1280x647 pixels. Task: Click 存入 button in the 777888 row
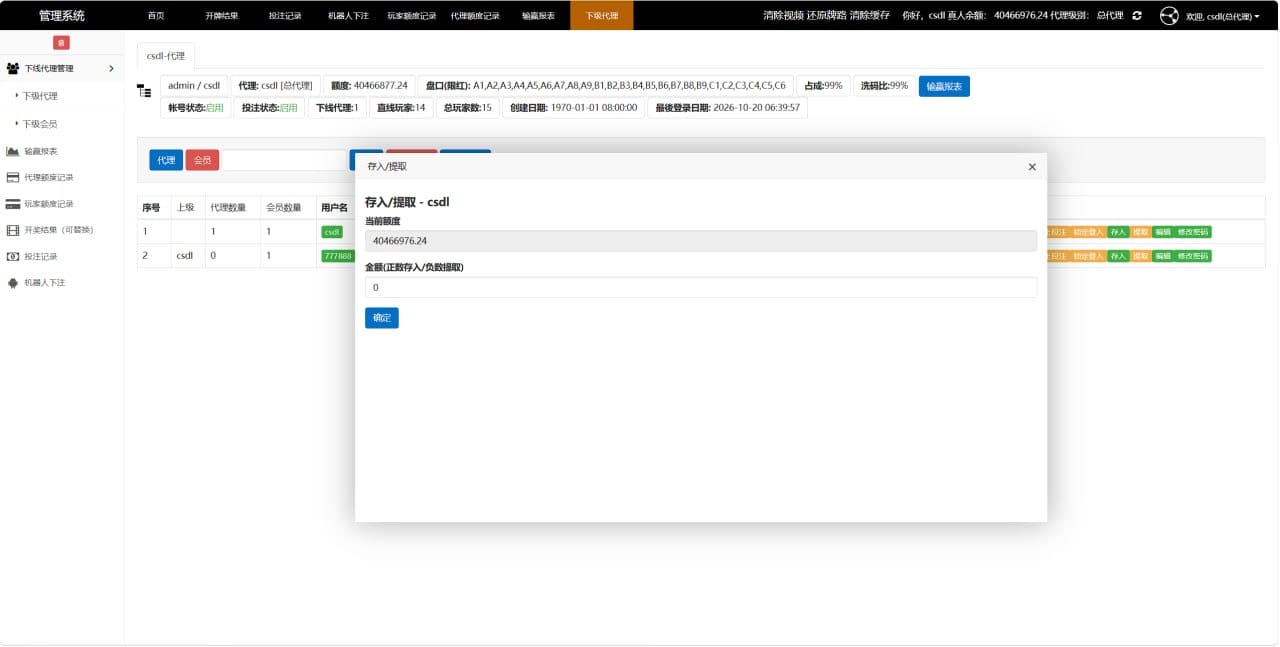click(x=1118, y=256)
